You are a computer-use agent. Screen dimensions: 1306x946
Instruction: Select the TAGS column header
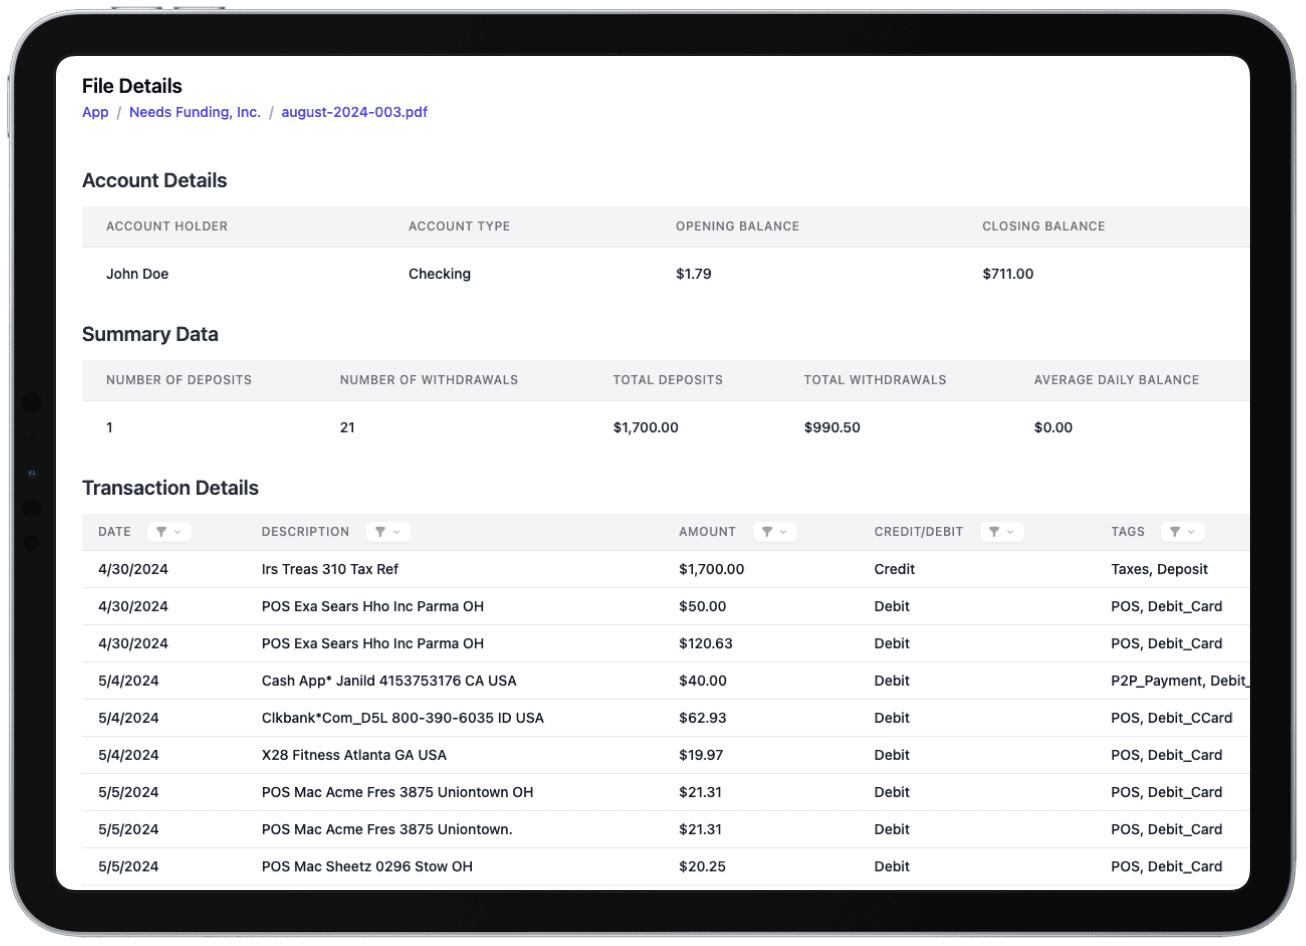(1128, 532)
